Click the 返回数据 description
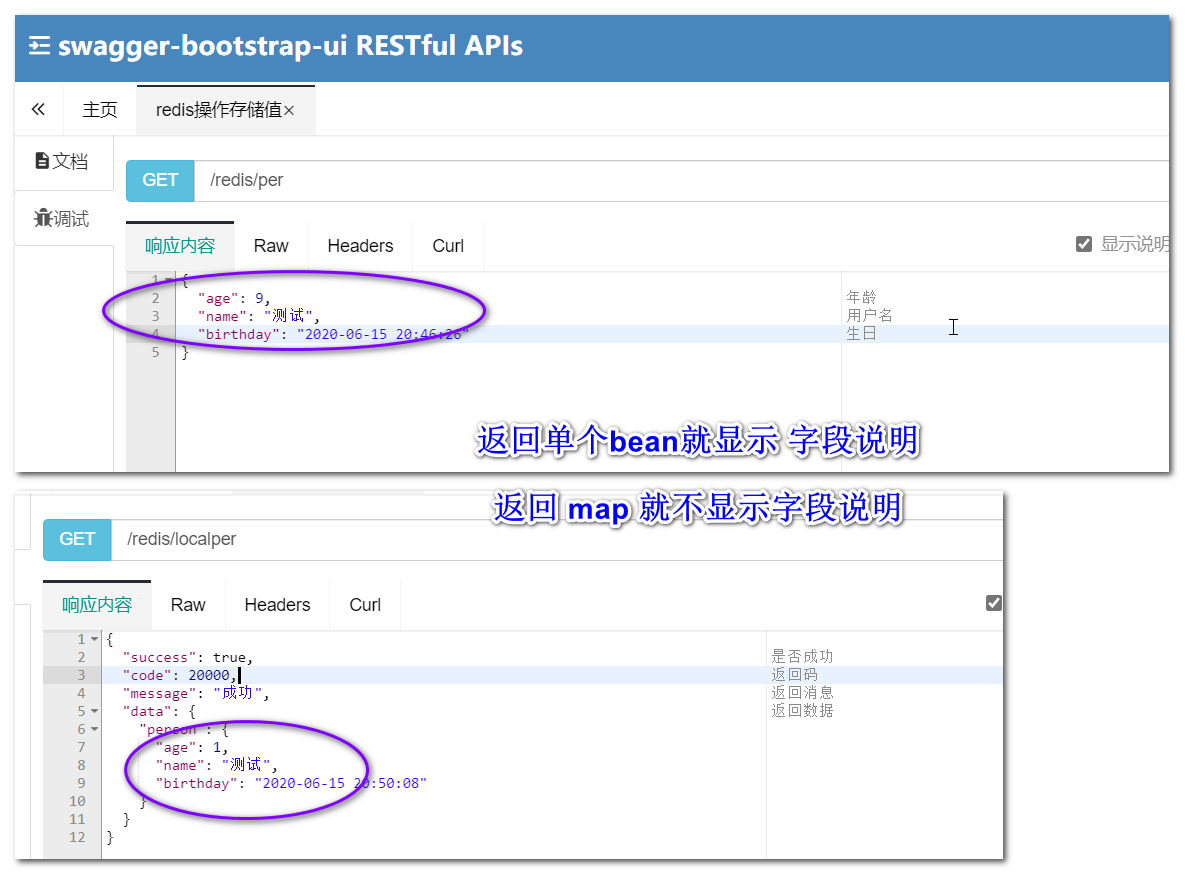This screenshot has width=1185, height=875. coord(802,710)
